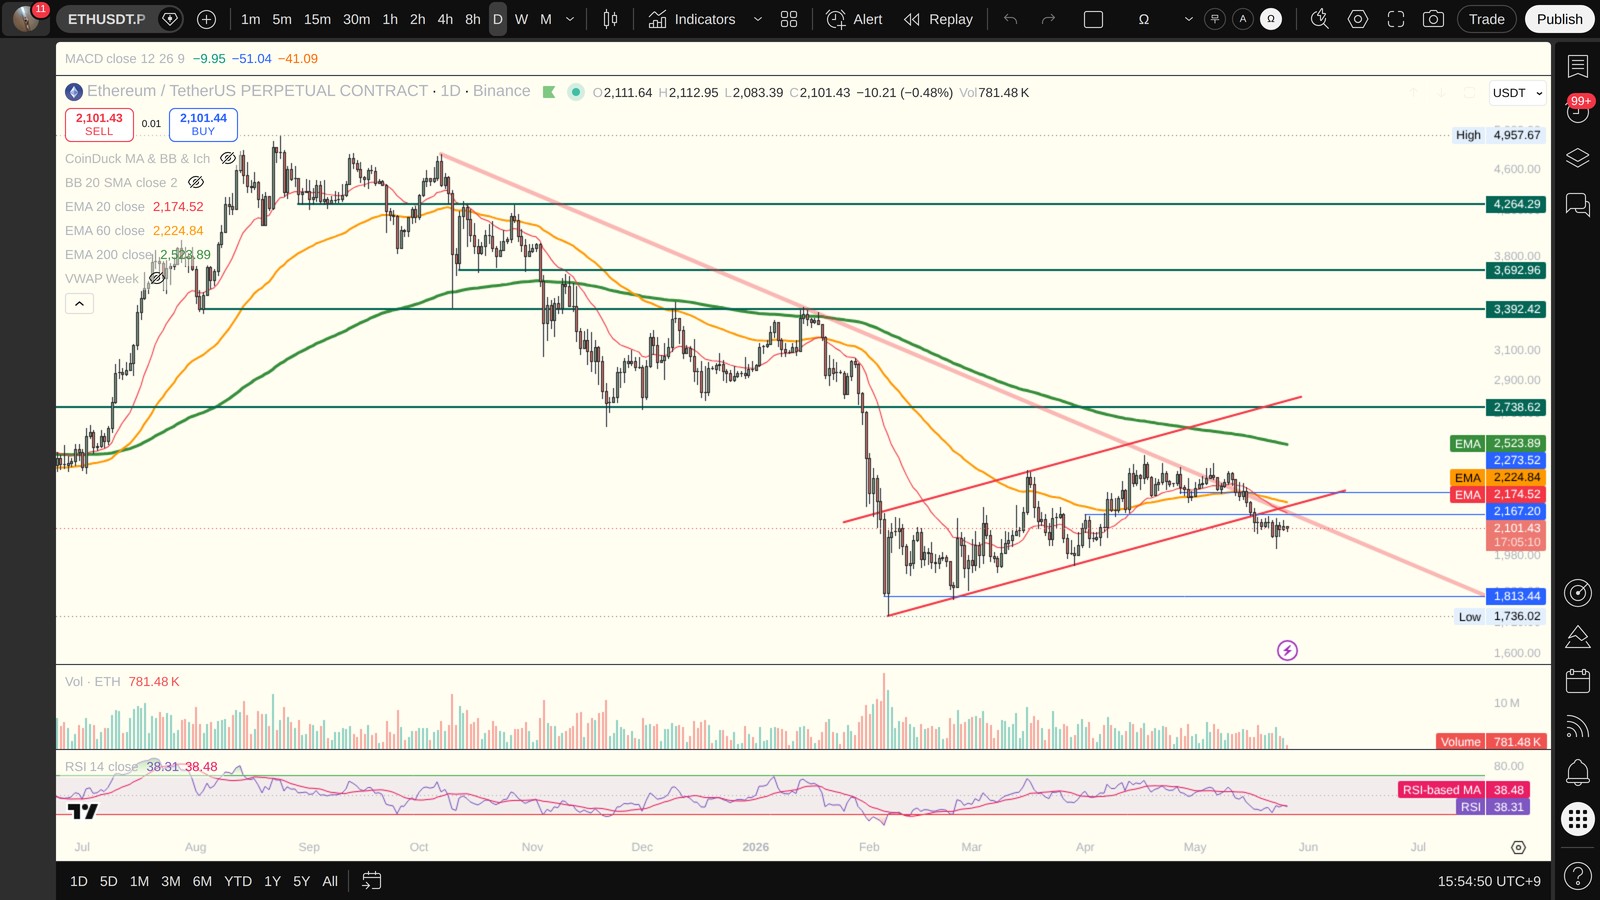Screen dimensions: 1600x900
Task: Select the 1h timeframe
Action: [x=390, y=19]
